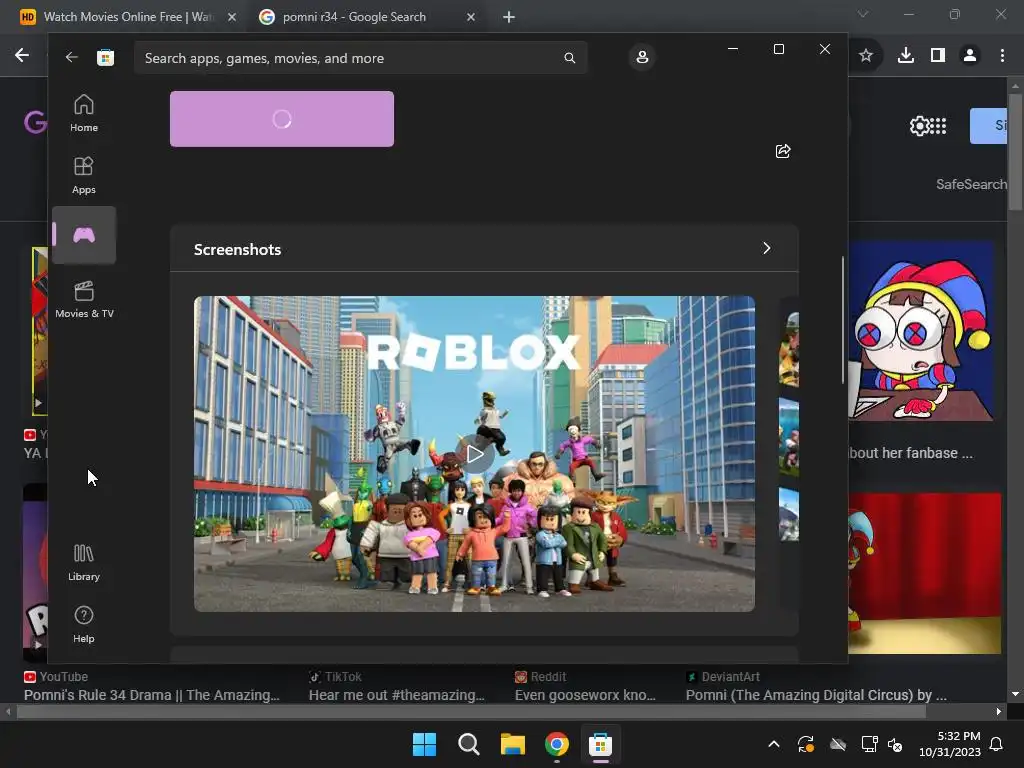Focus the Store search field

tap(360, 58)
